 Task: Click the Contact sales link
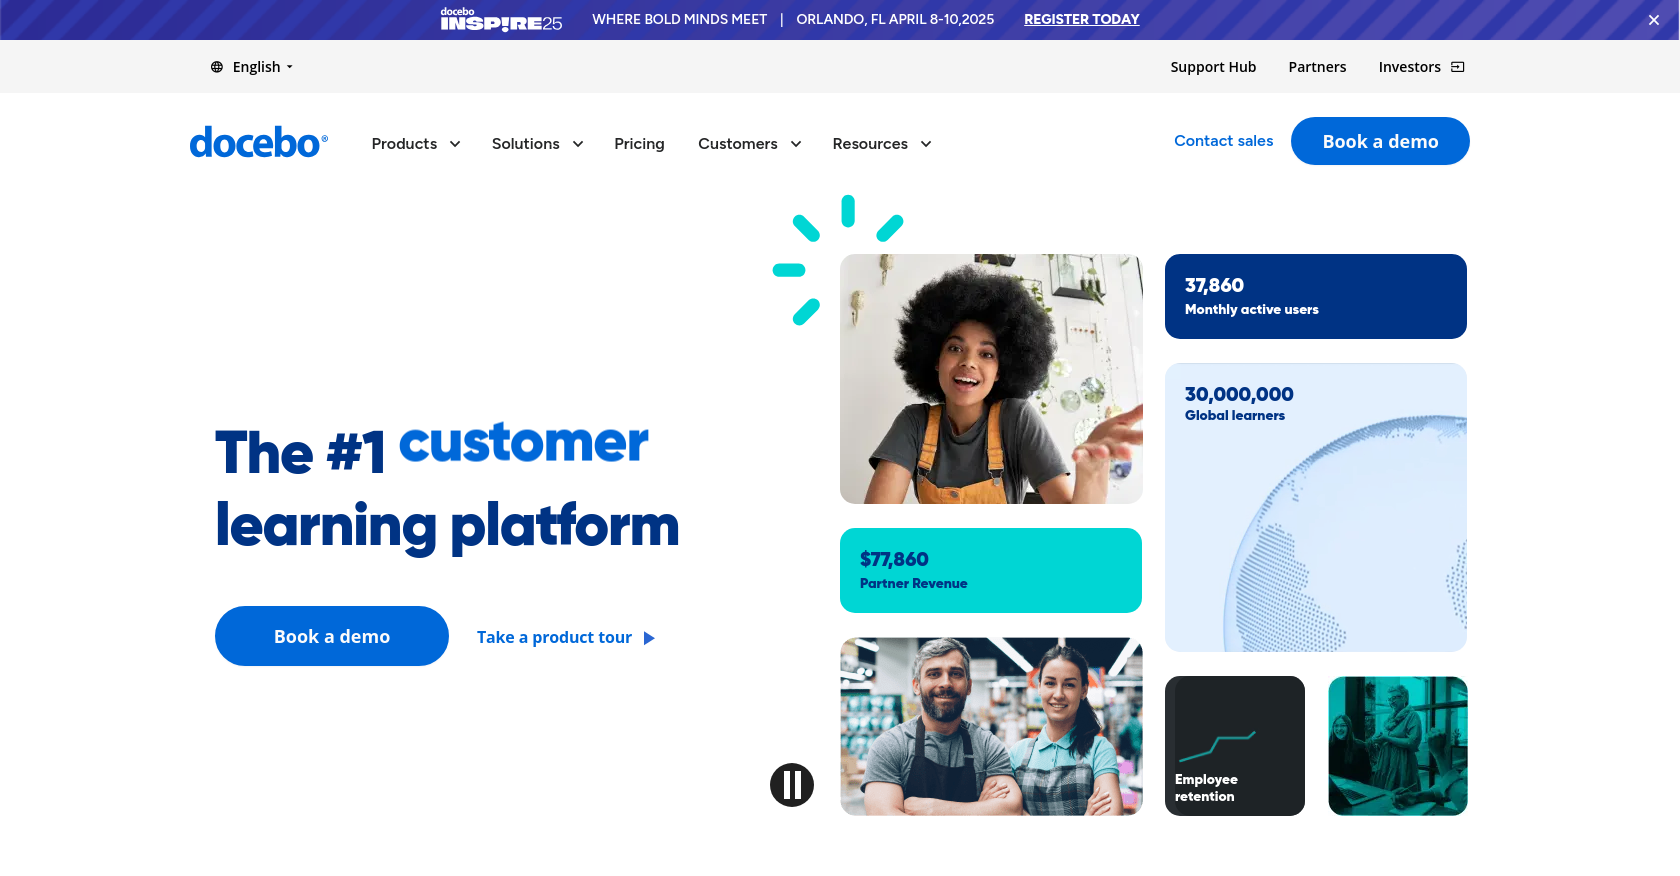pyautogui.click(x=1223, y=141)
